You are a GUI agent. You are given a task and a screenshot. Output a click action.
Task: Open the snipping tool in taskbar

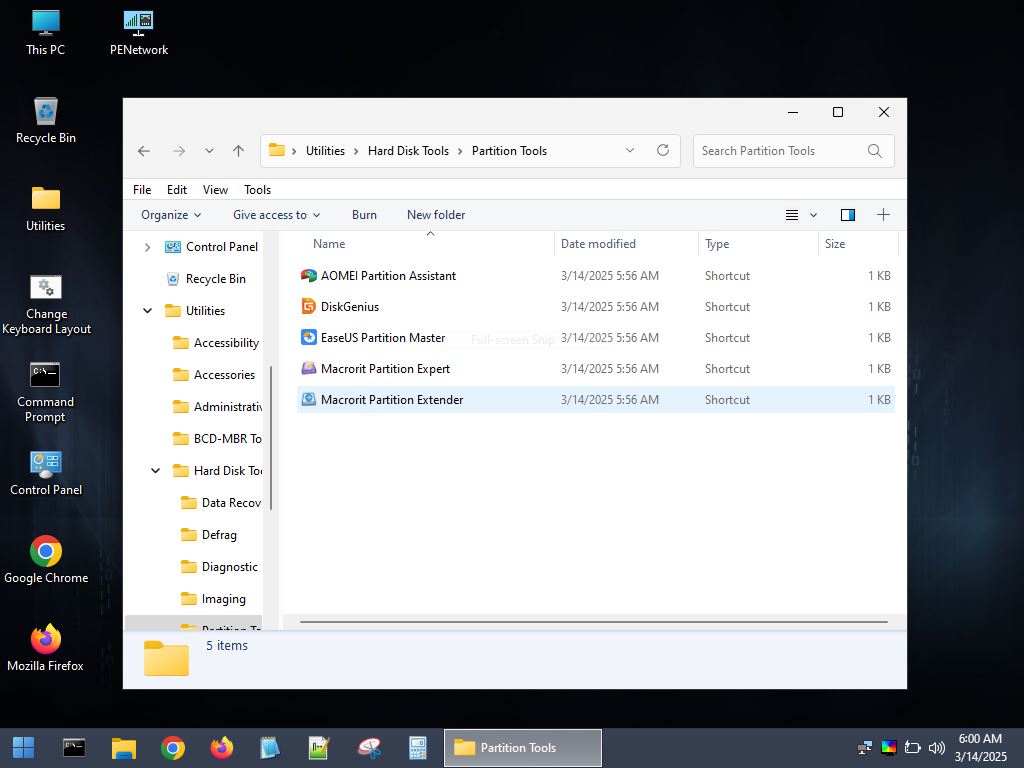coord(369,748)
